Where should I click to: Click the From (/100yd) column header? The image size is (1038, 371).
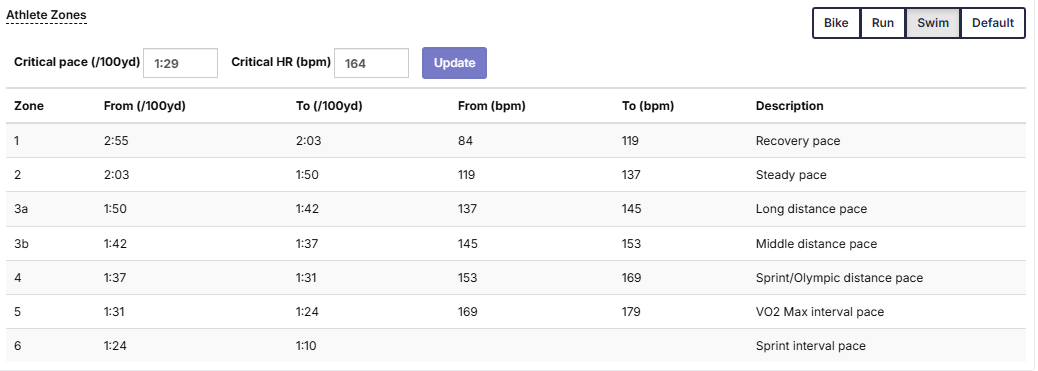tap(144, 106)
